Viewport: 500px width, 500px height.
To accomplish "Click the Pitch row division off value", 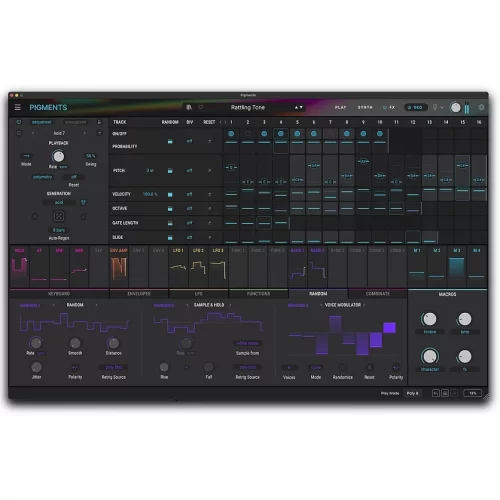I will click(189, 171).
